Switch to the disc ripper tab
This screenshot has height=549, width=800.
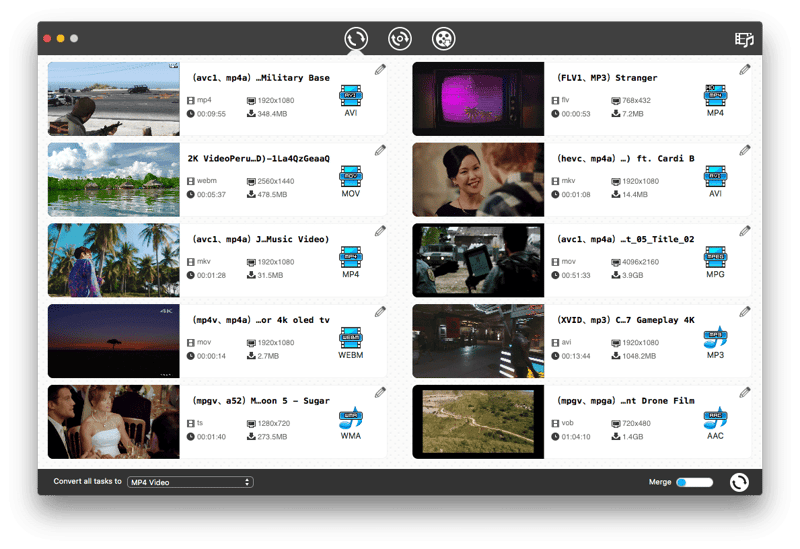[400, 39]
